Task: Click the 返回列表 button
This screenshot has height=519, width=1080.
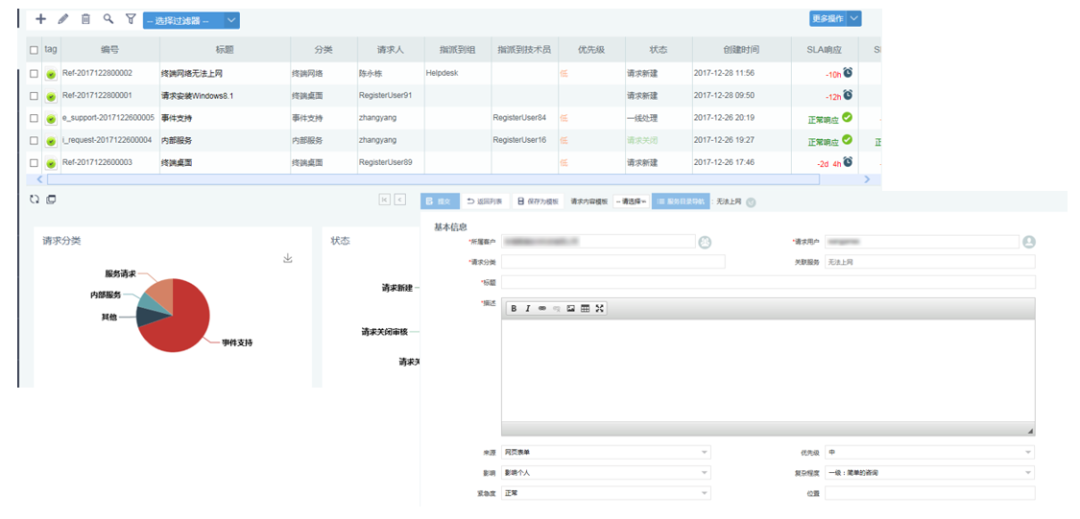Action: click(x=484, y=202)
